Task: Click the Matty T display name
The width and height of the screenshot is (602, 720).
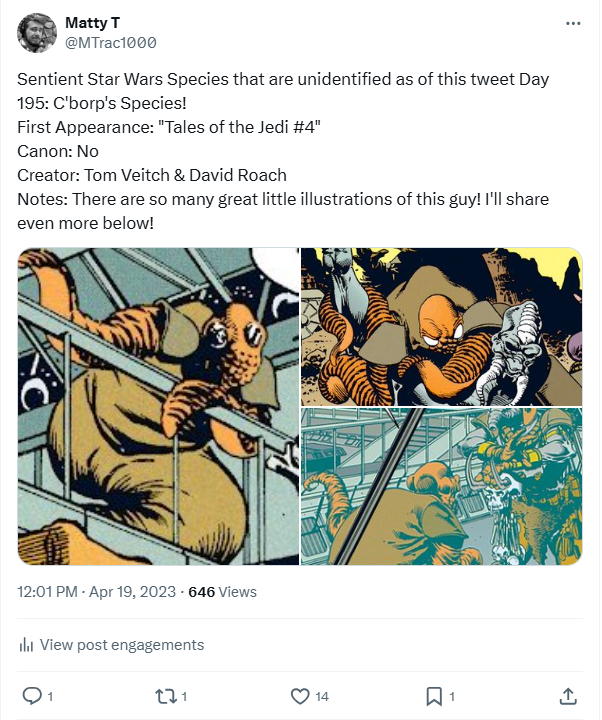Action: tap(92, 22)
